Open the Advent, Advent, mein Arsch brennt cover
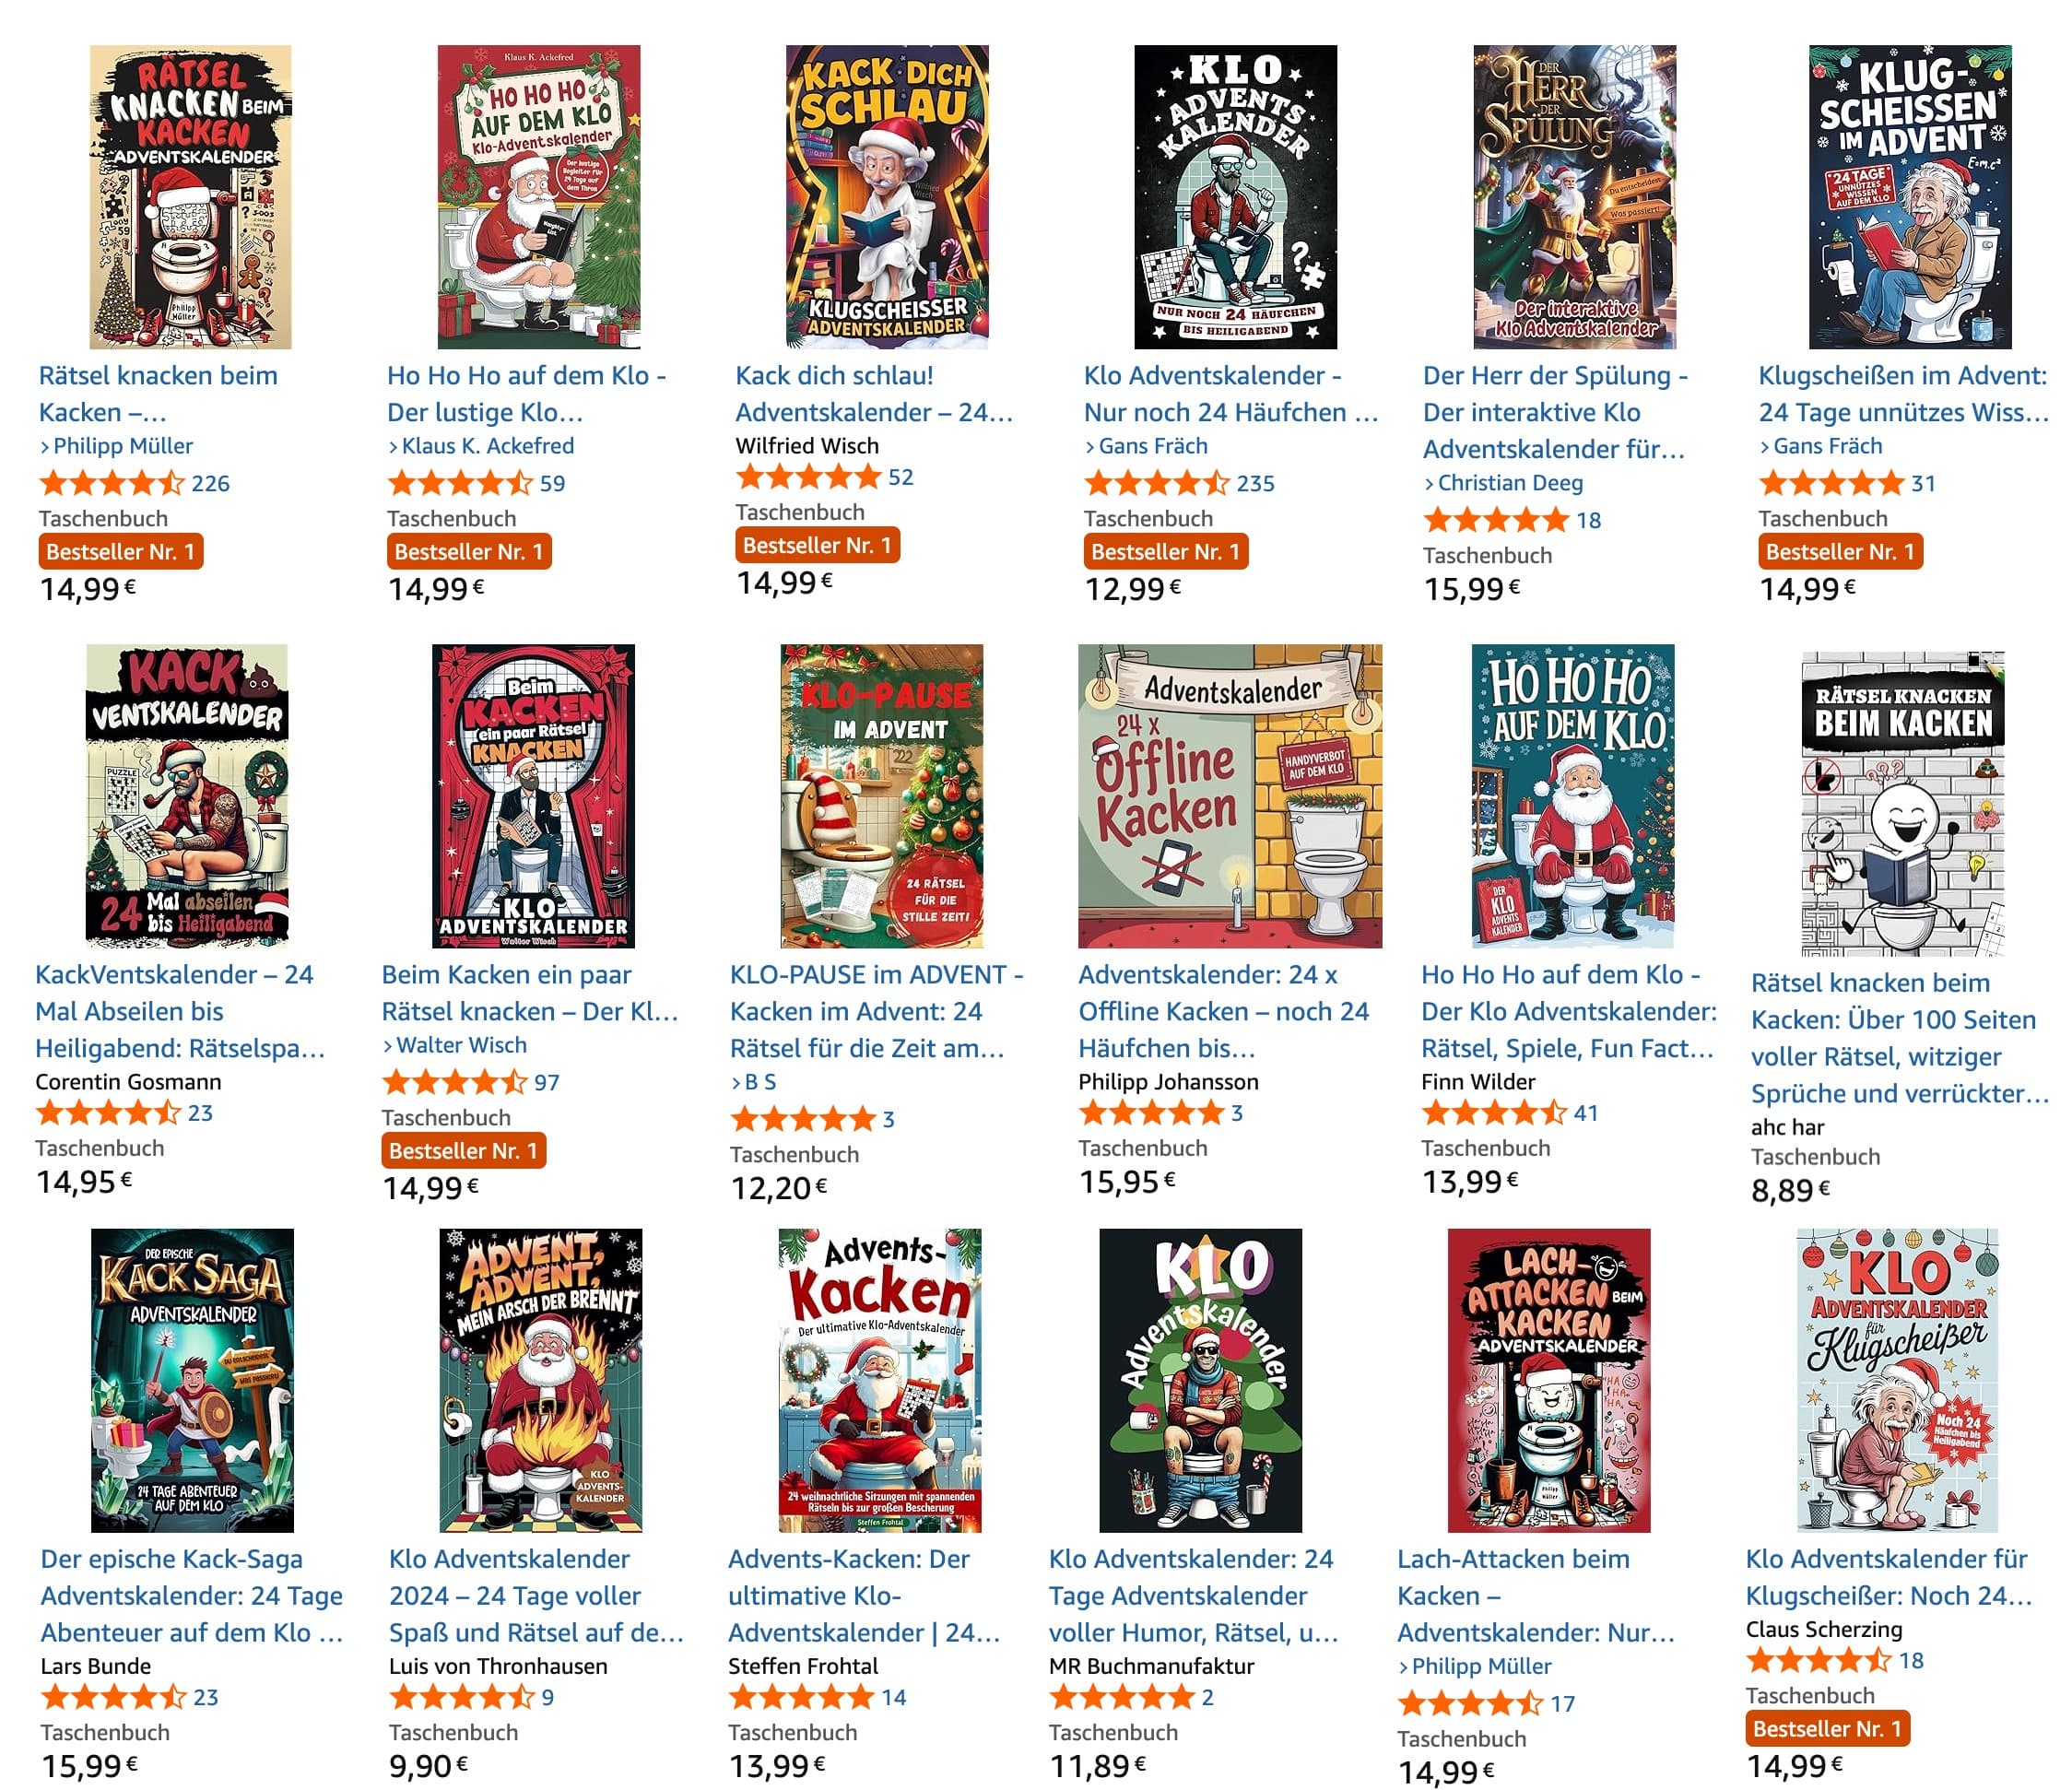2072x1790 pixels. coord(541,1380)
